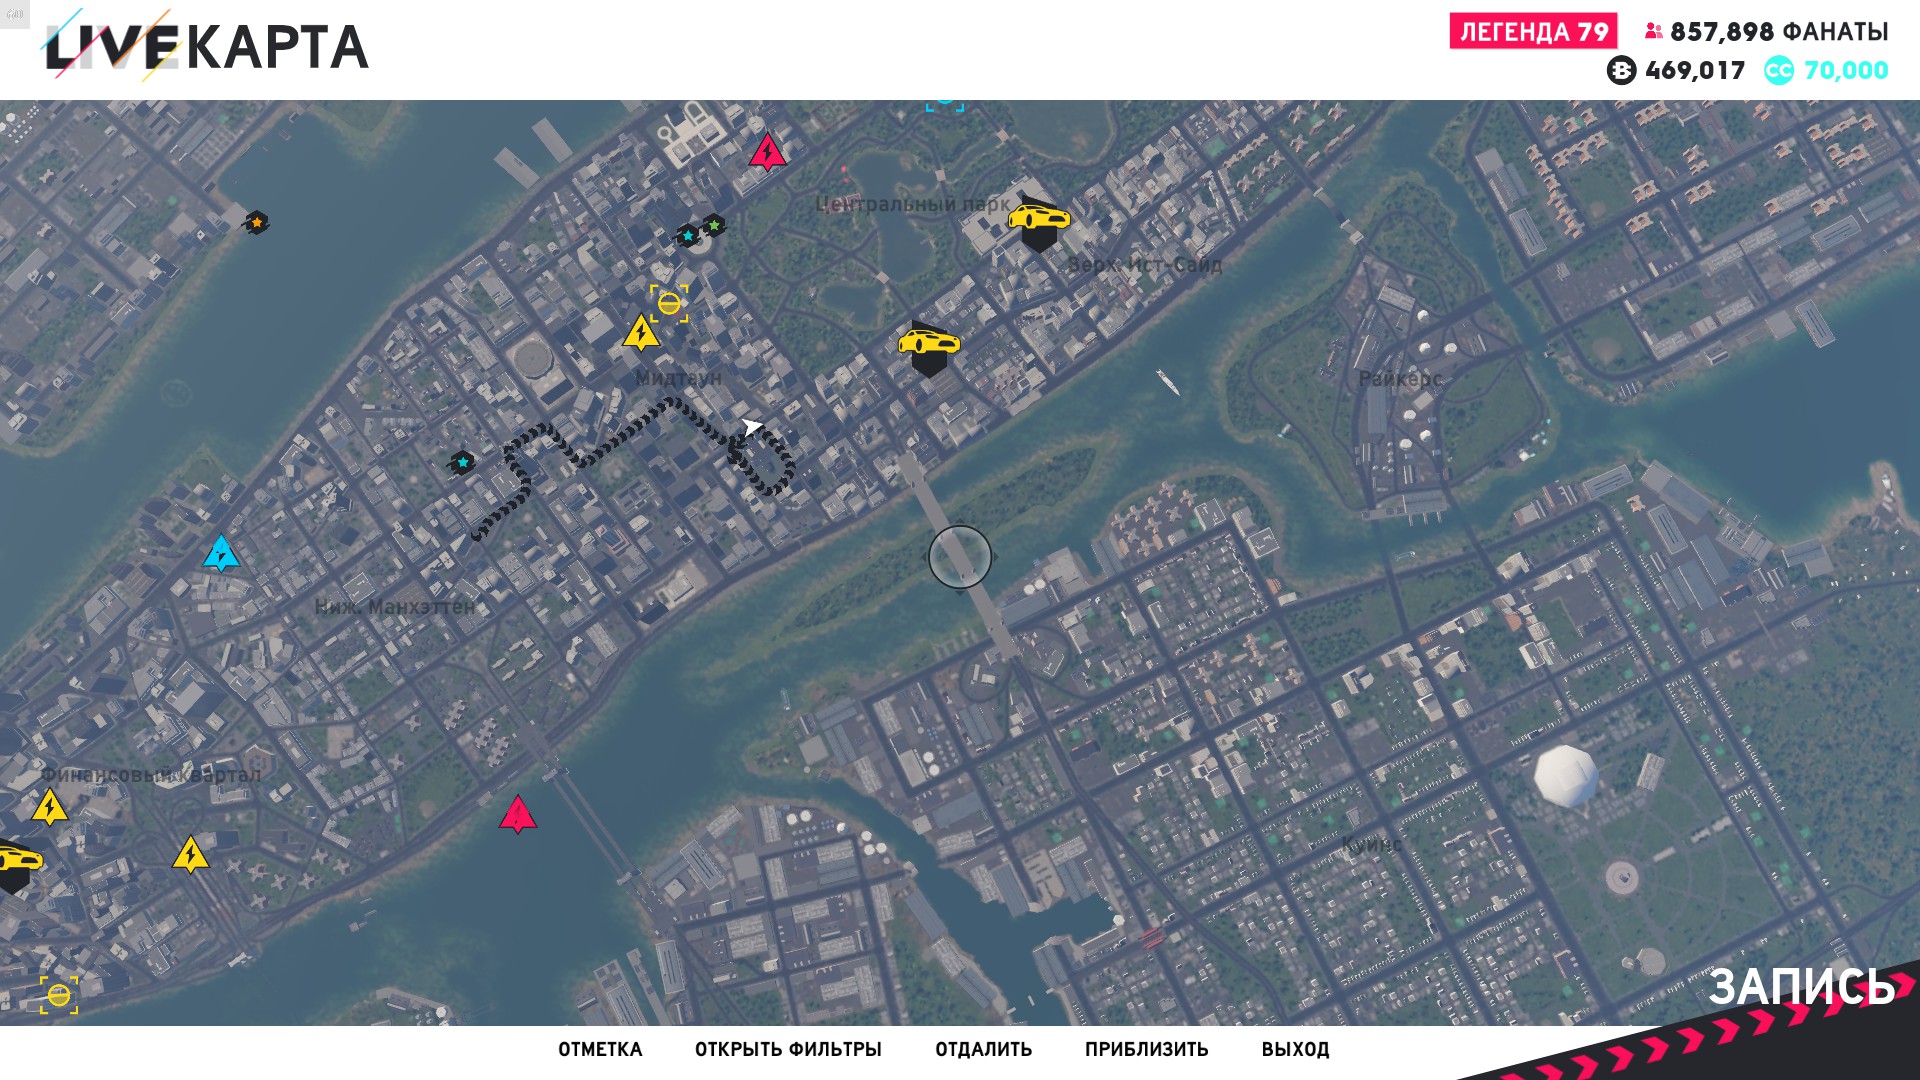
Task: Open the yellow lightning triangle above Мидтаун
Action: click(x=641, y=333)
